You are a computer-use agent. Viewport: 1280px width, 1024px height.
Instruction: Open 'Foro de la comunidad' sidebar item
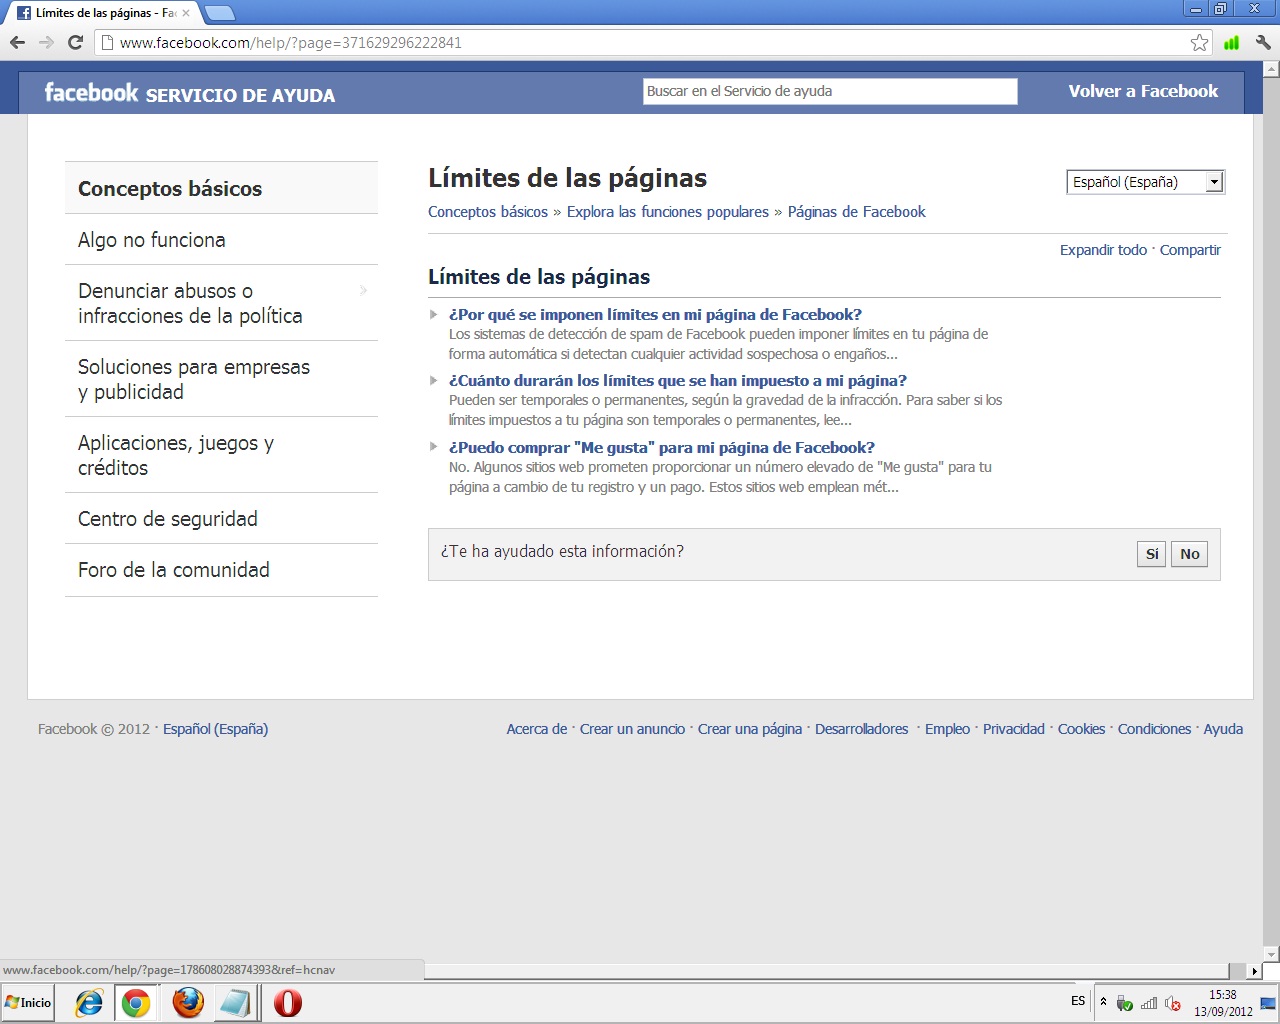point(221,570)
